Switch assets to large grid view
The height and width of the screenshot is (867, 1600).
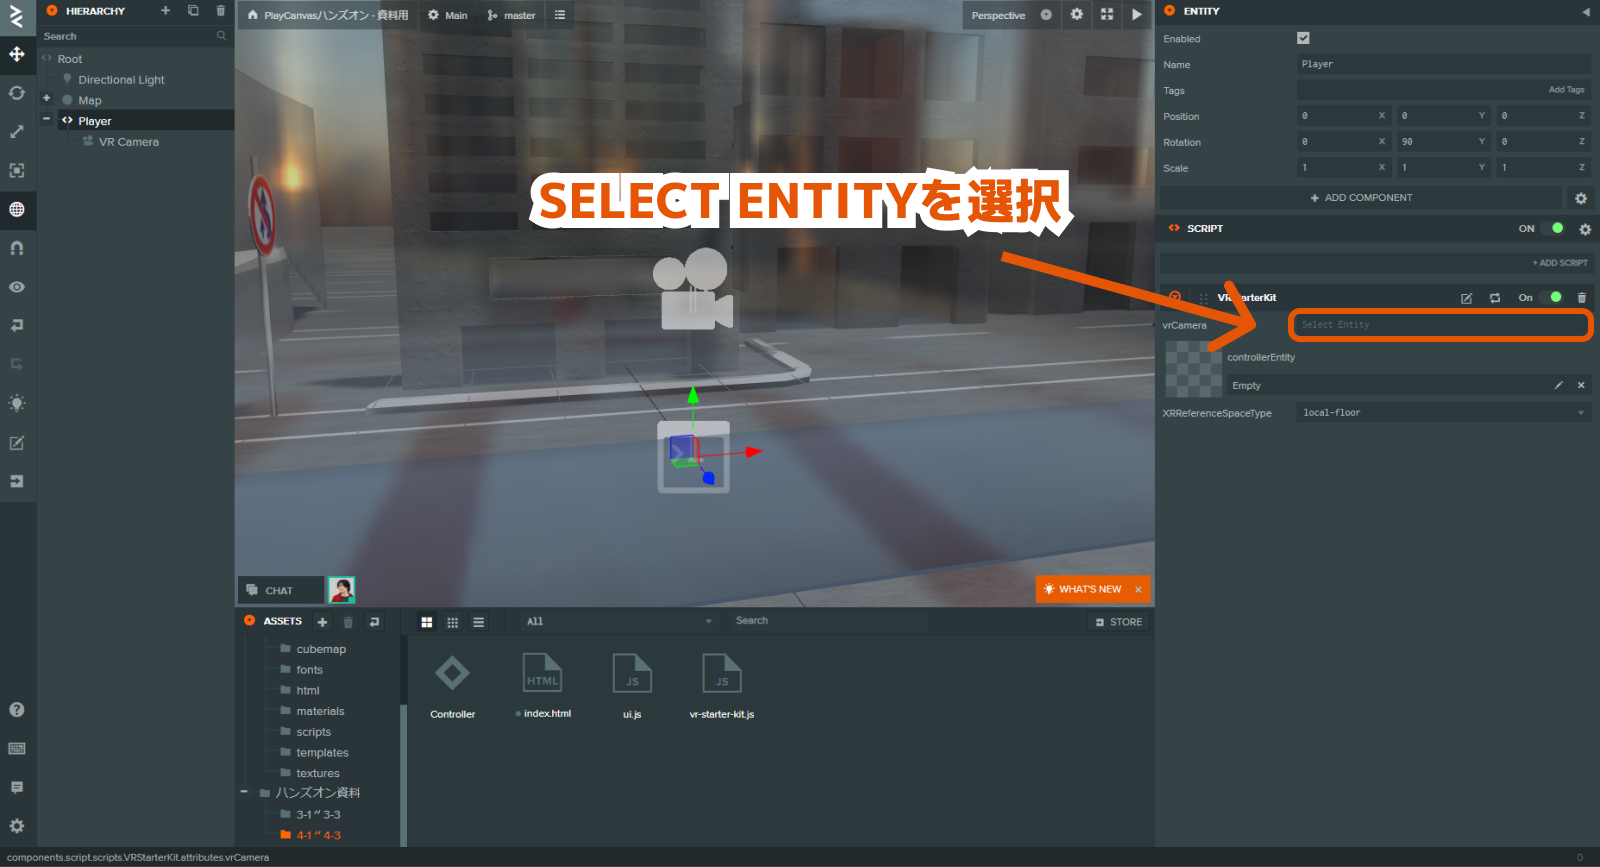(x=427, y=622)
